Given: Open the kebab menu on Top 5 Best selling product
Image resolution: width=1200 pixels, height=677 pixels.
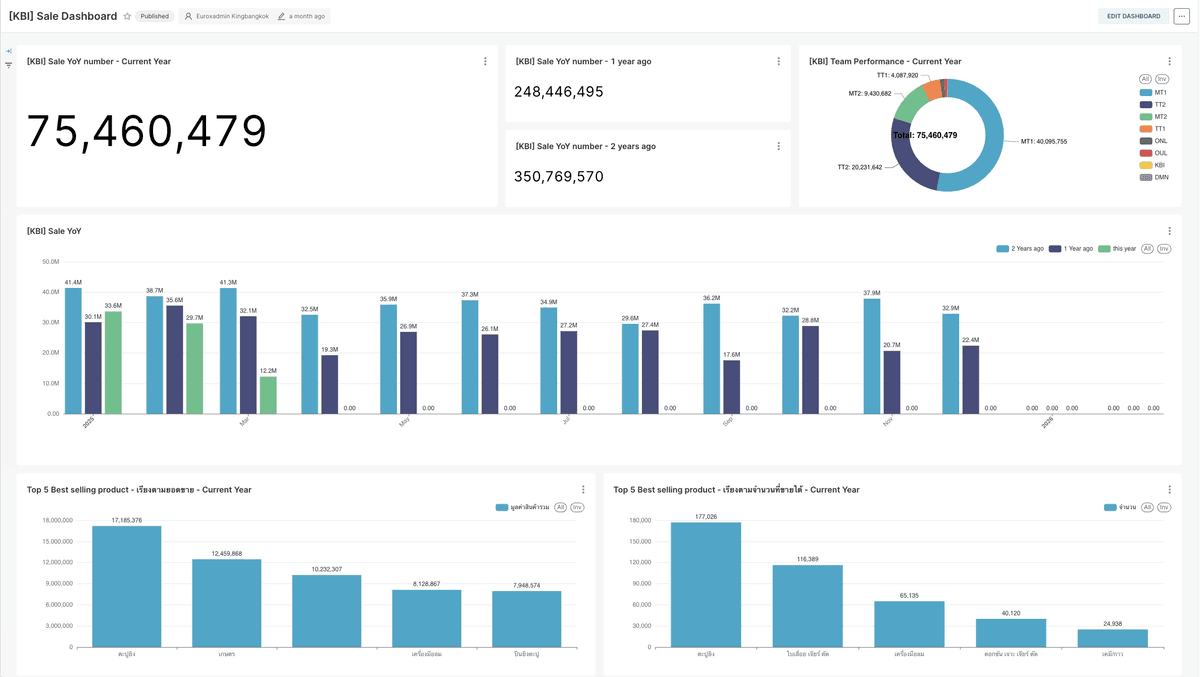Looking at the screenshot, I should pos(583,490).
